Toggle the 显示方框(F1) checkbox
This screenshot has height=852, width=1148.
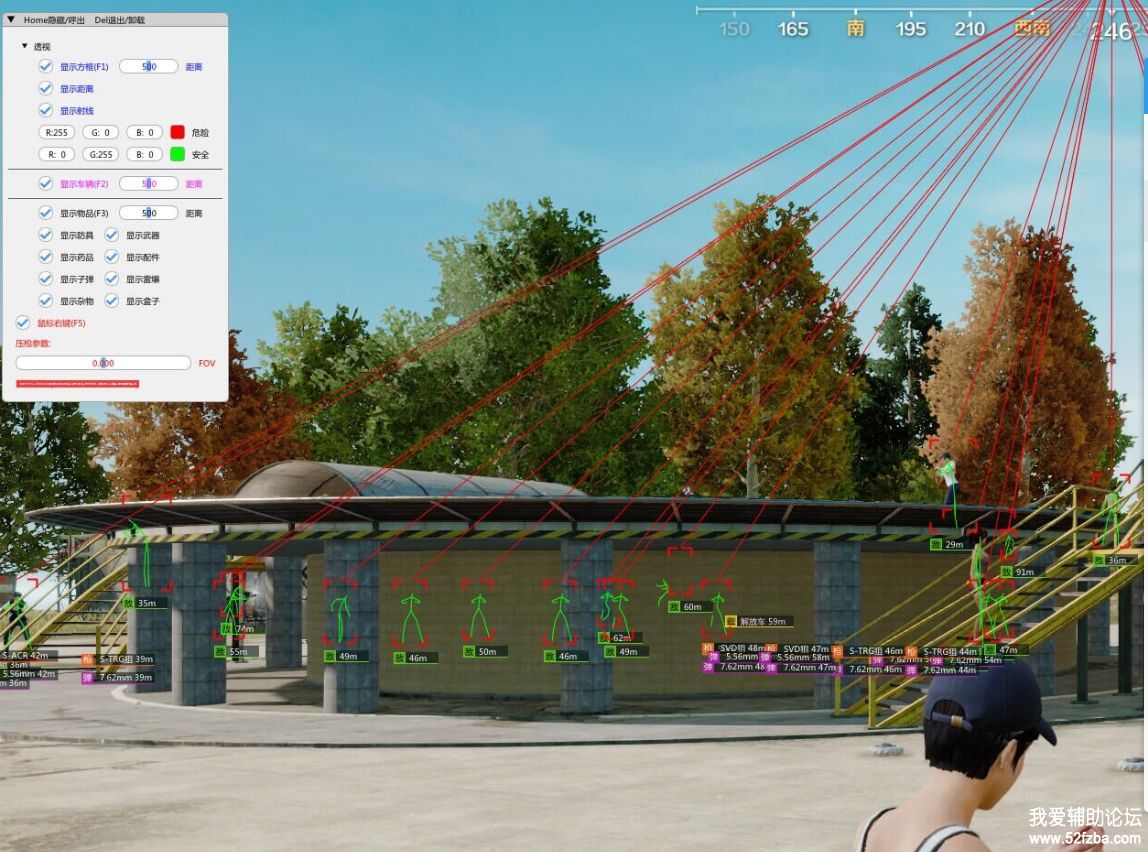45,67
